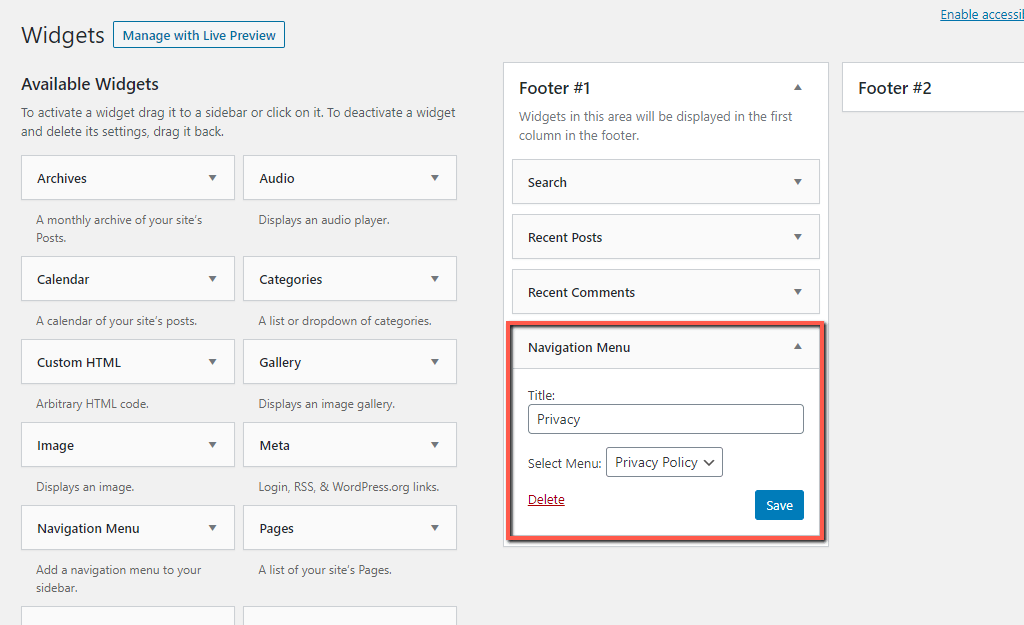
Task: Select the Gallery widget title
Action: tap(280, 362)
